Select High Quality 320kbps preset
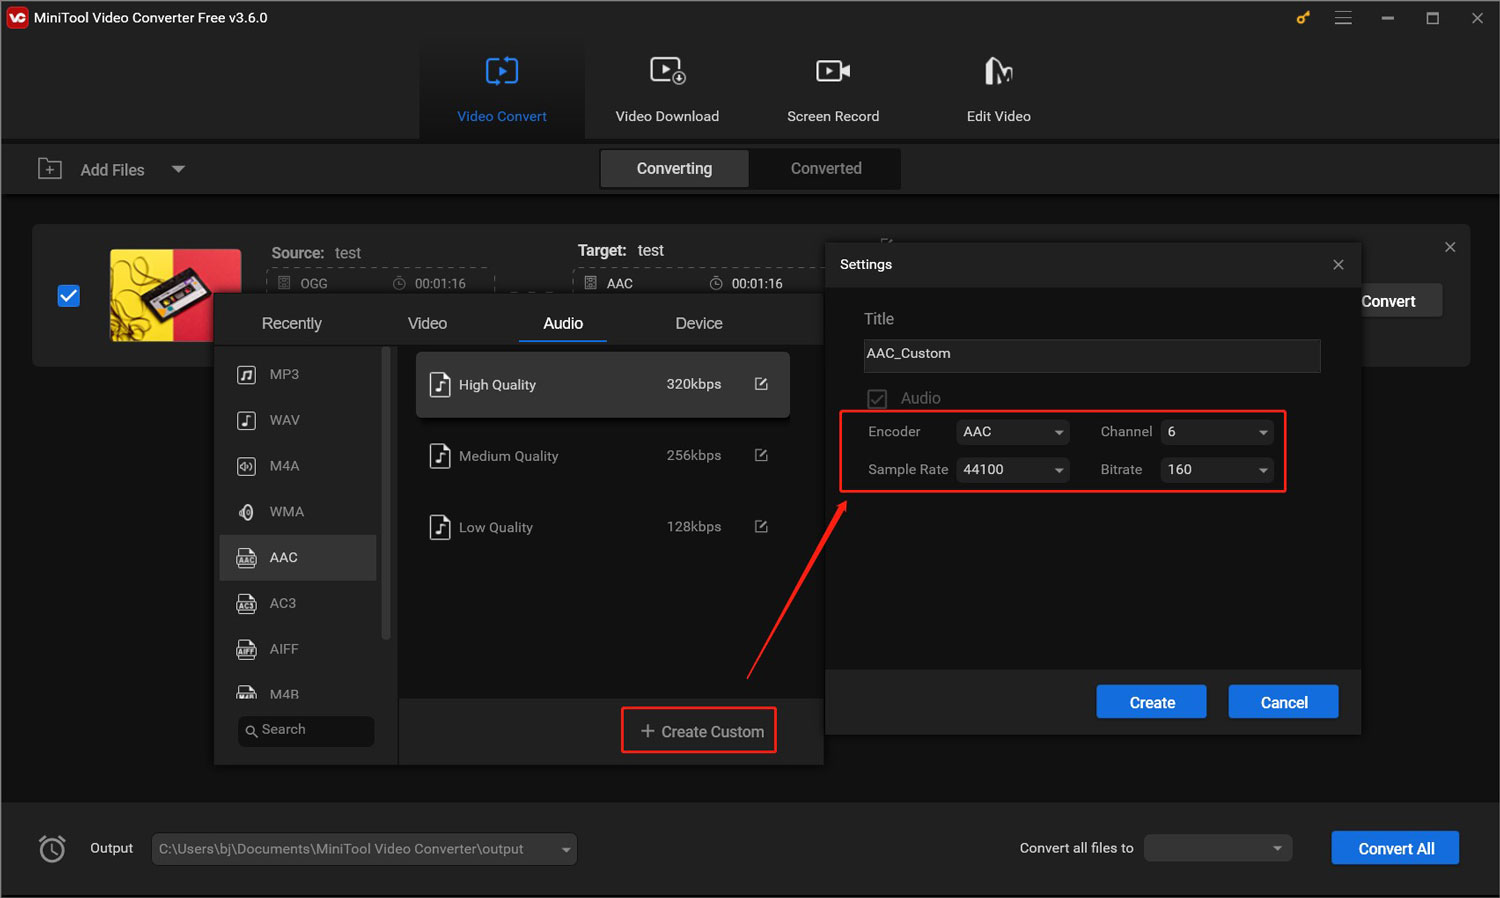 [603, 384]
